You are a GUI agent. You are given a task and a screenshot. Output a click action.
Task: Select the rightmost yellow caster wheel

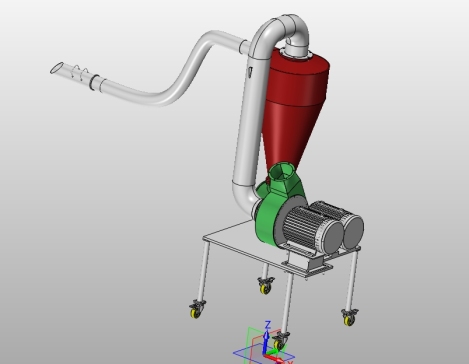[350, 320]
